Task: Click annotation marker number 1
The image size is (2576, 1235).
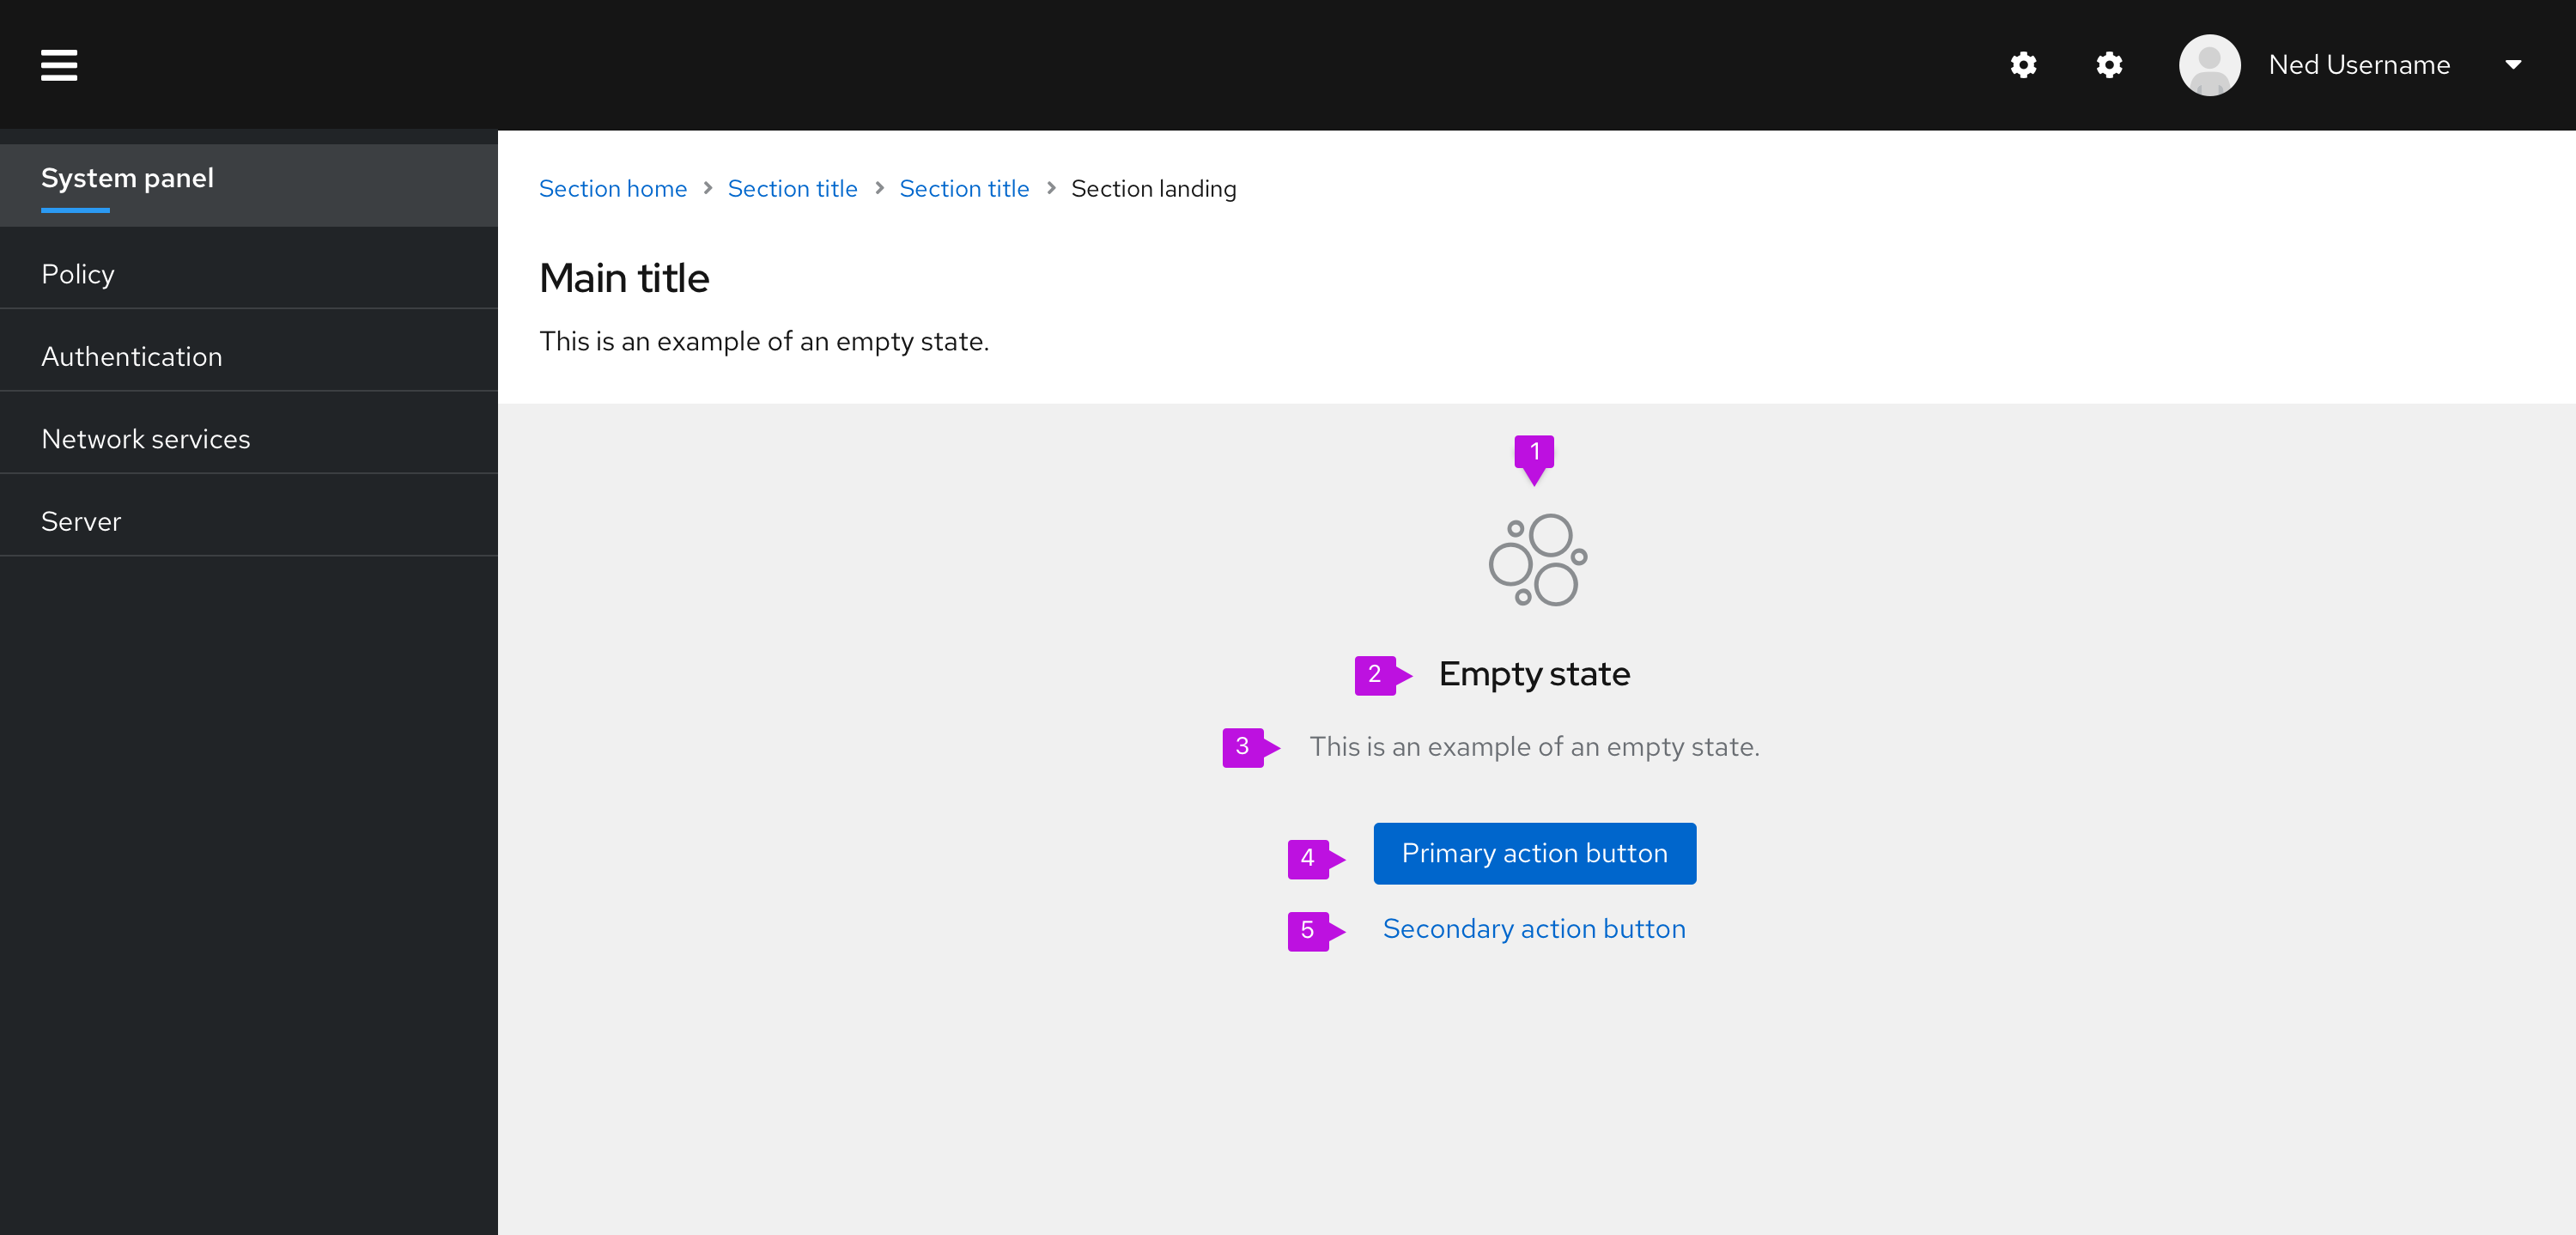Action: (1533, 453)
